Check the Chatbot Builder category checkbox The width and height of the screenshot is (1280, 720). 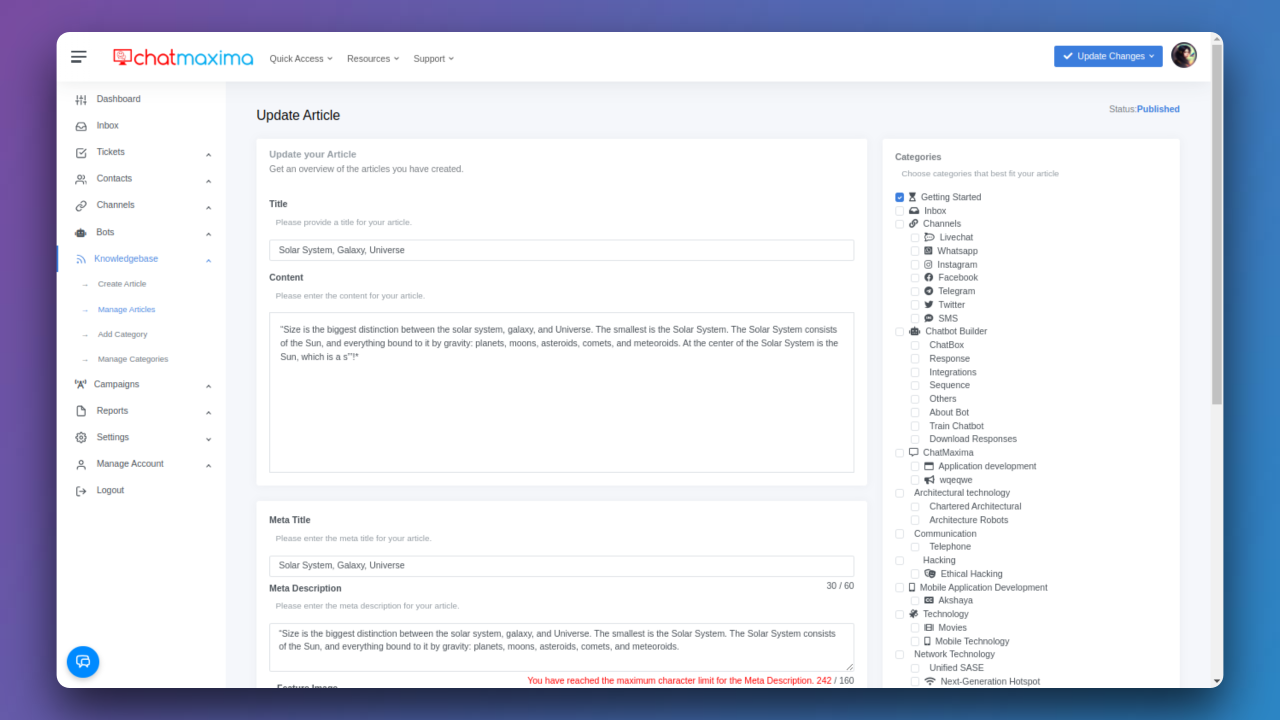900,332
